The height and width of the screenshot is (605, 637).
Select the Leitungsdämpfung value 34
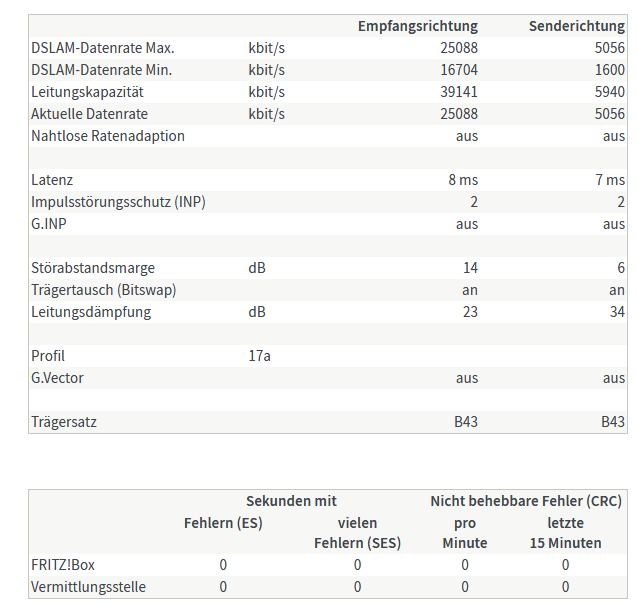[x=617, y=312]
